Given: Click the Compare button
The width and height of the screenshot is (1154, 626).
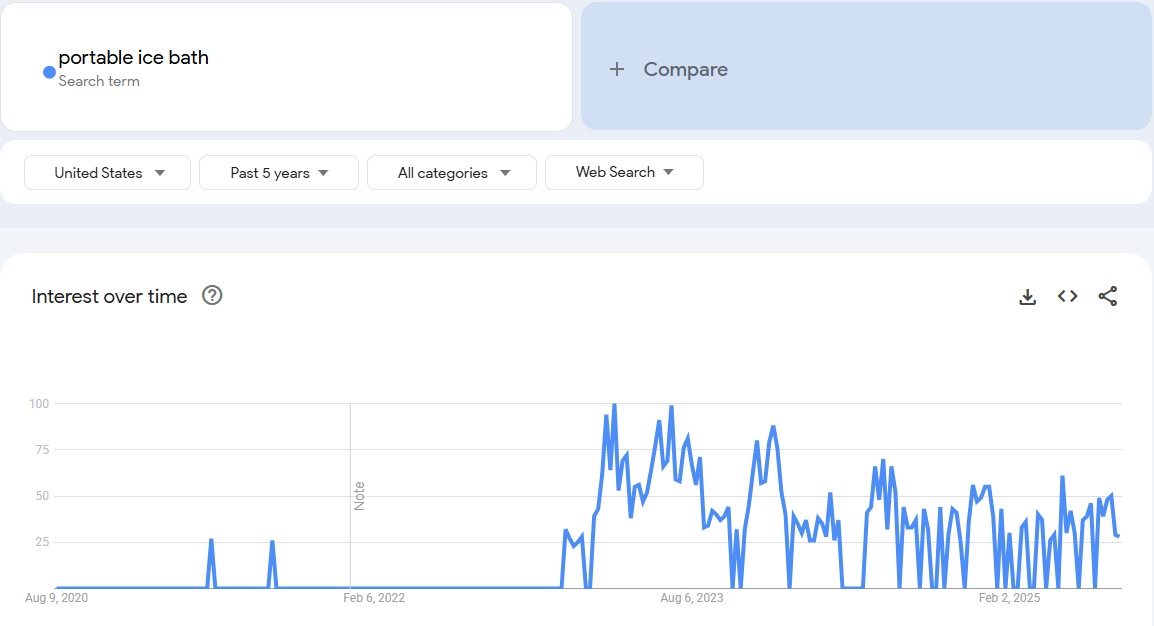Looking at the screenshot, I should click(x=685, y=69).
